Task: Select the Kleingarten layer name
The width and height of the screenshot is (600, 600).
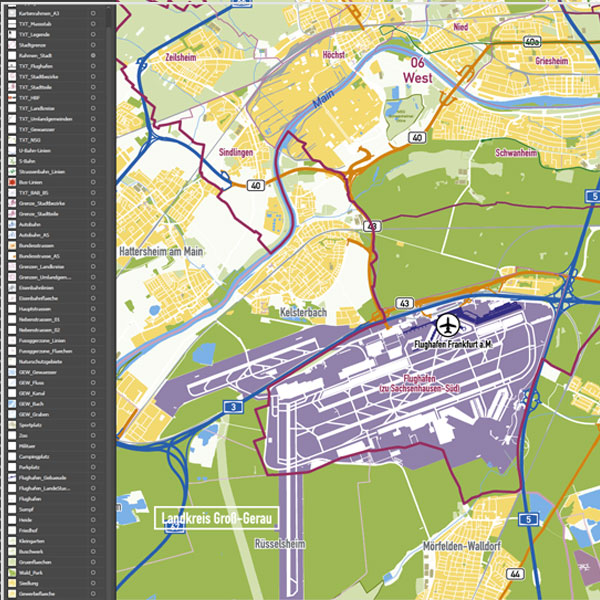Action: tap(32, 541)
